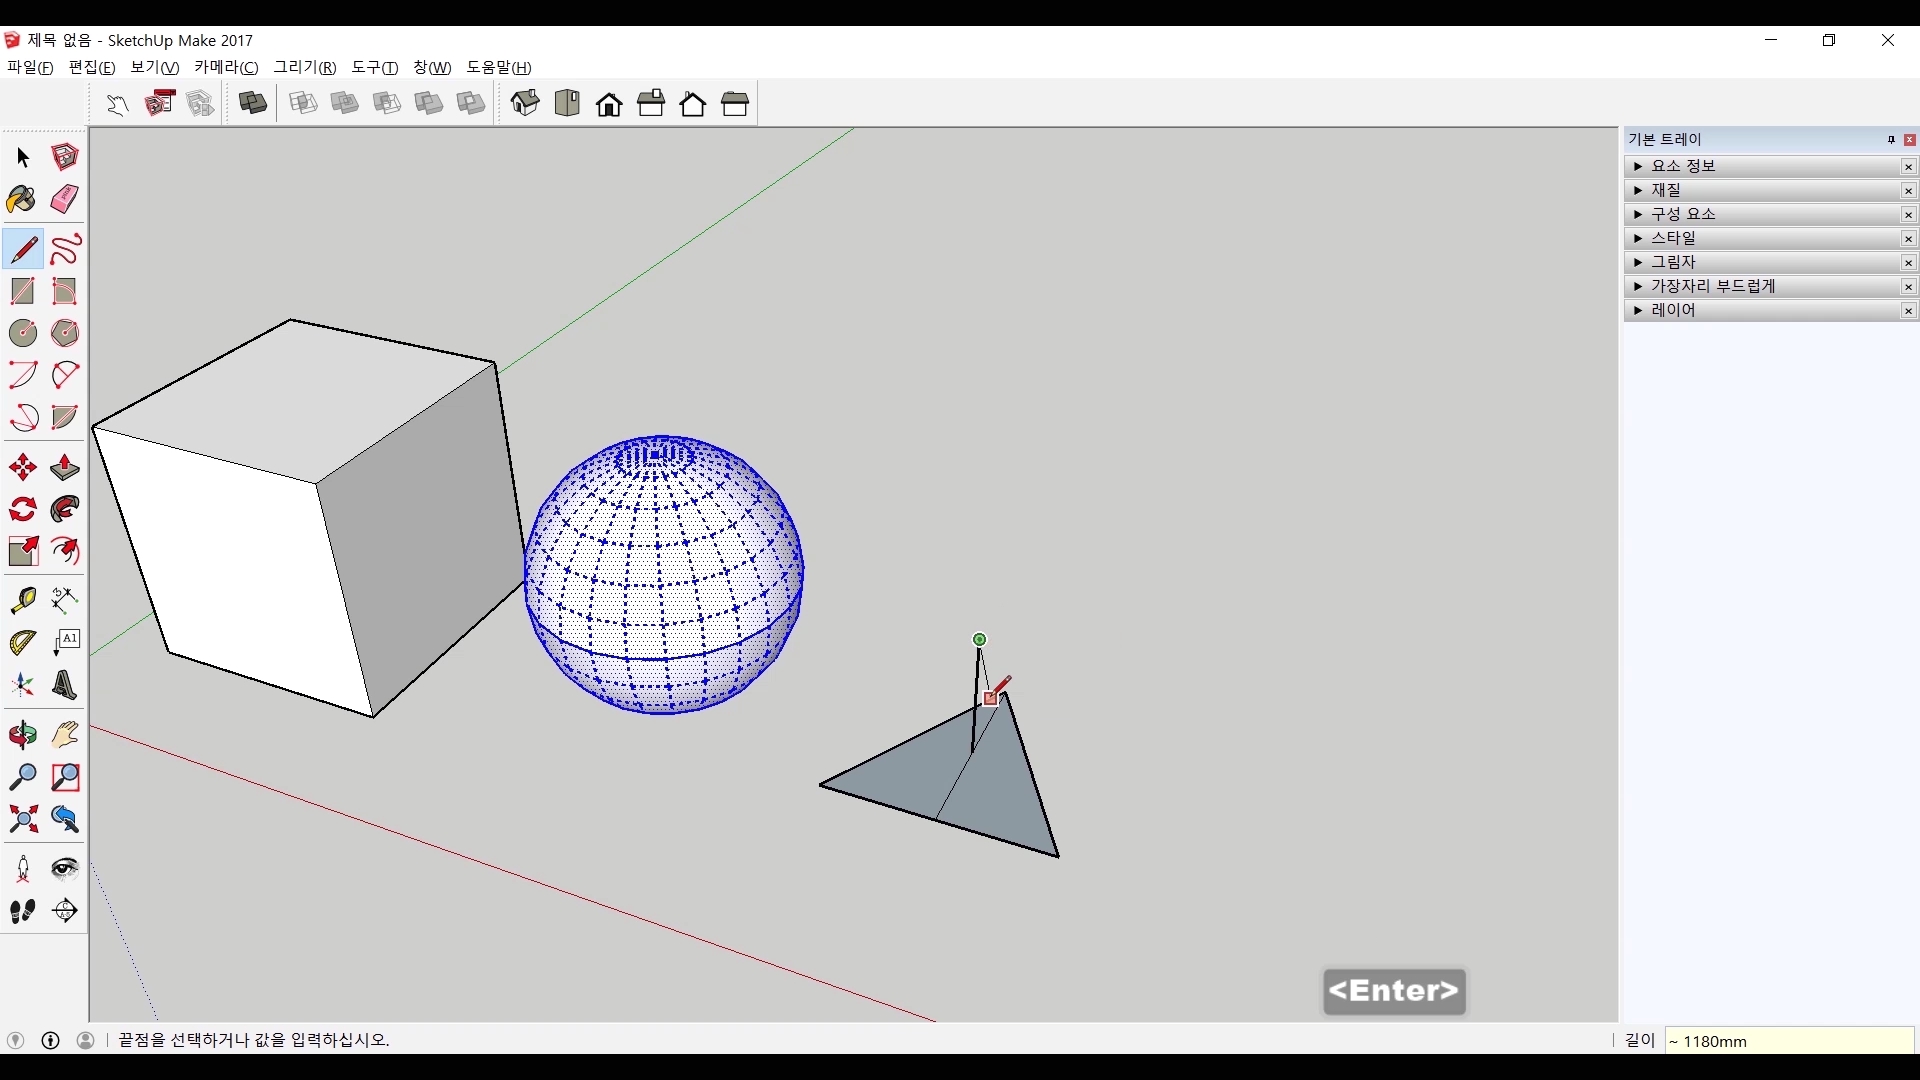The width and height of the screenshot is (1920, 1080).
Task: Open the 카메라(C) menu
Action: 226,67
